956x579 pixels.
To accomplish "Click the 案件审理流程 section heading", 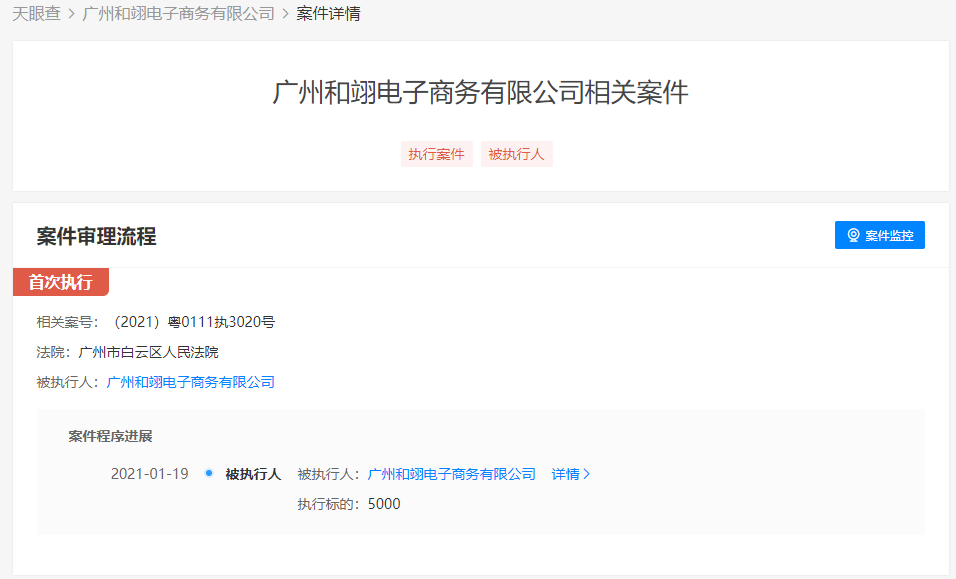I will click(x=96, y=236).
